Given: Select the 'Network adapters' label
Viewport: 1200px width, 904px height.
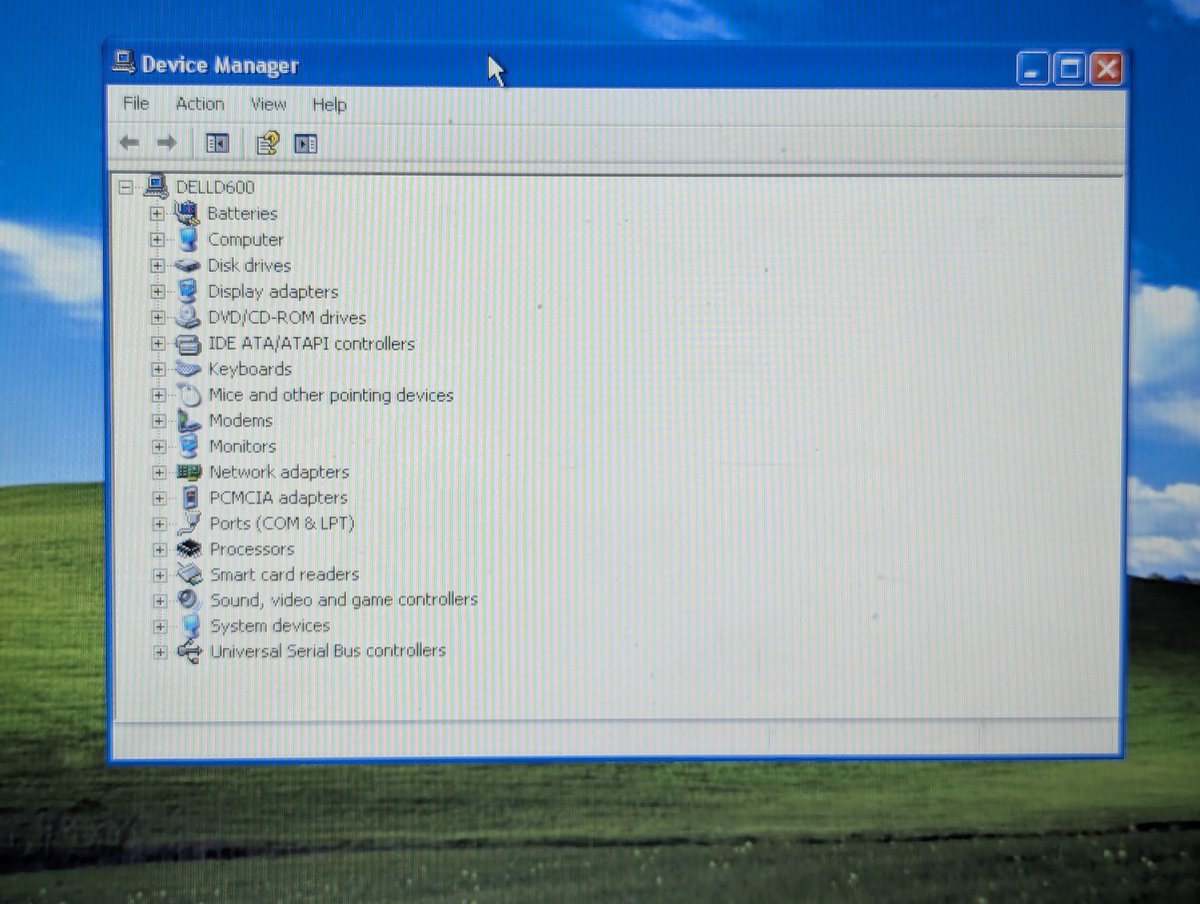Looking at the screenshot, I should [279, 472].
